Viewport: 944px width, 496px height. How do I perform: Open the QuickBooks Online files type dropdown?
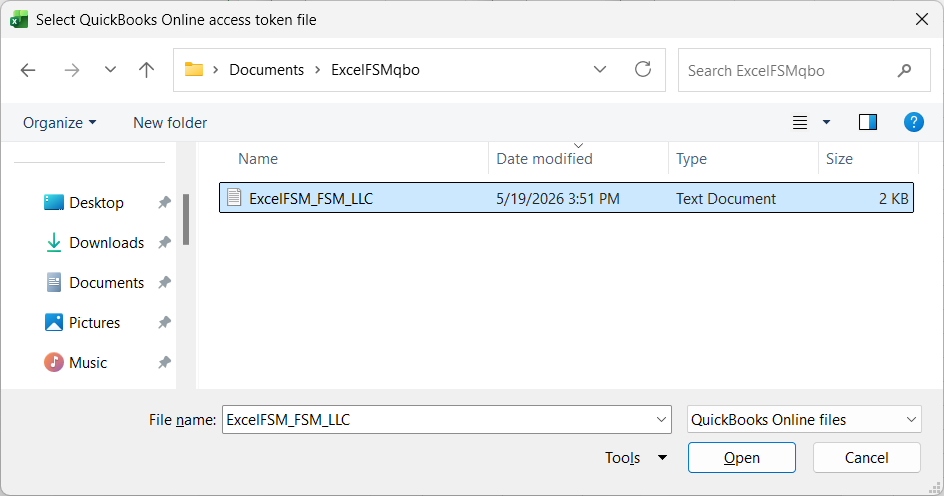[804, 420]
